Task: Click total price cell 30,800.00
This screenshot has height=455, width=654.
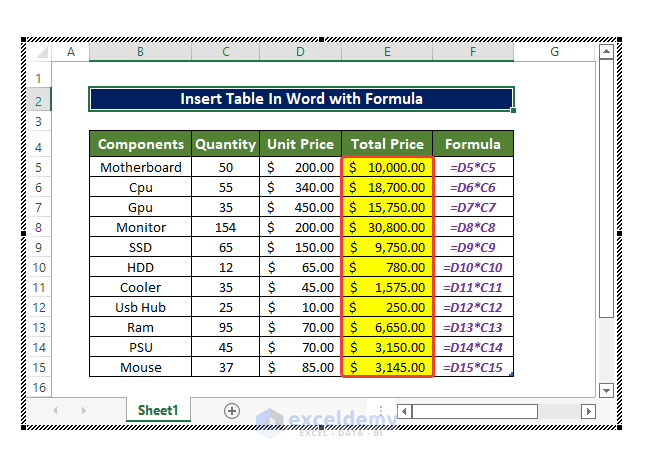Action: pyautogui.click(x=387, y=227)
